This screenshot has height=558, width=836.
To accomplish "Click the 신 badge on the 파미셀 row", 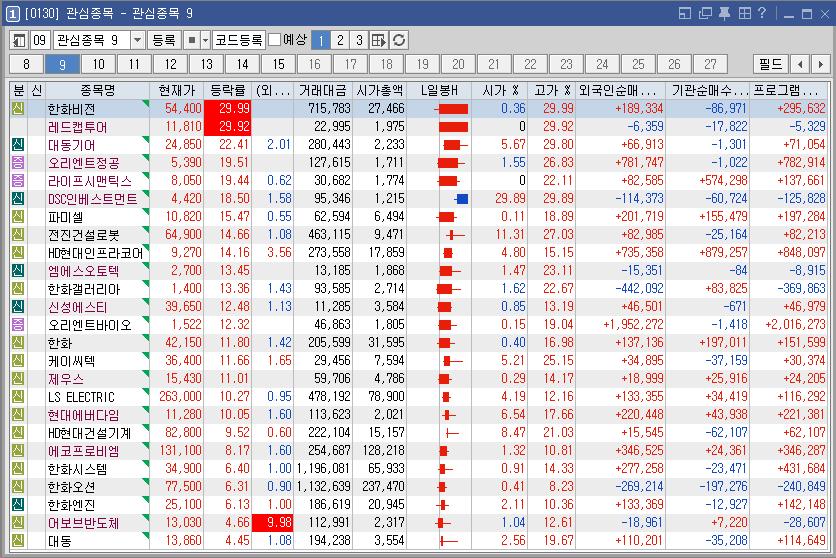I will tap(18, 217).
